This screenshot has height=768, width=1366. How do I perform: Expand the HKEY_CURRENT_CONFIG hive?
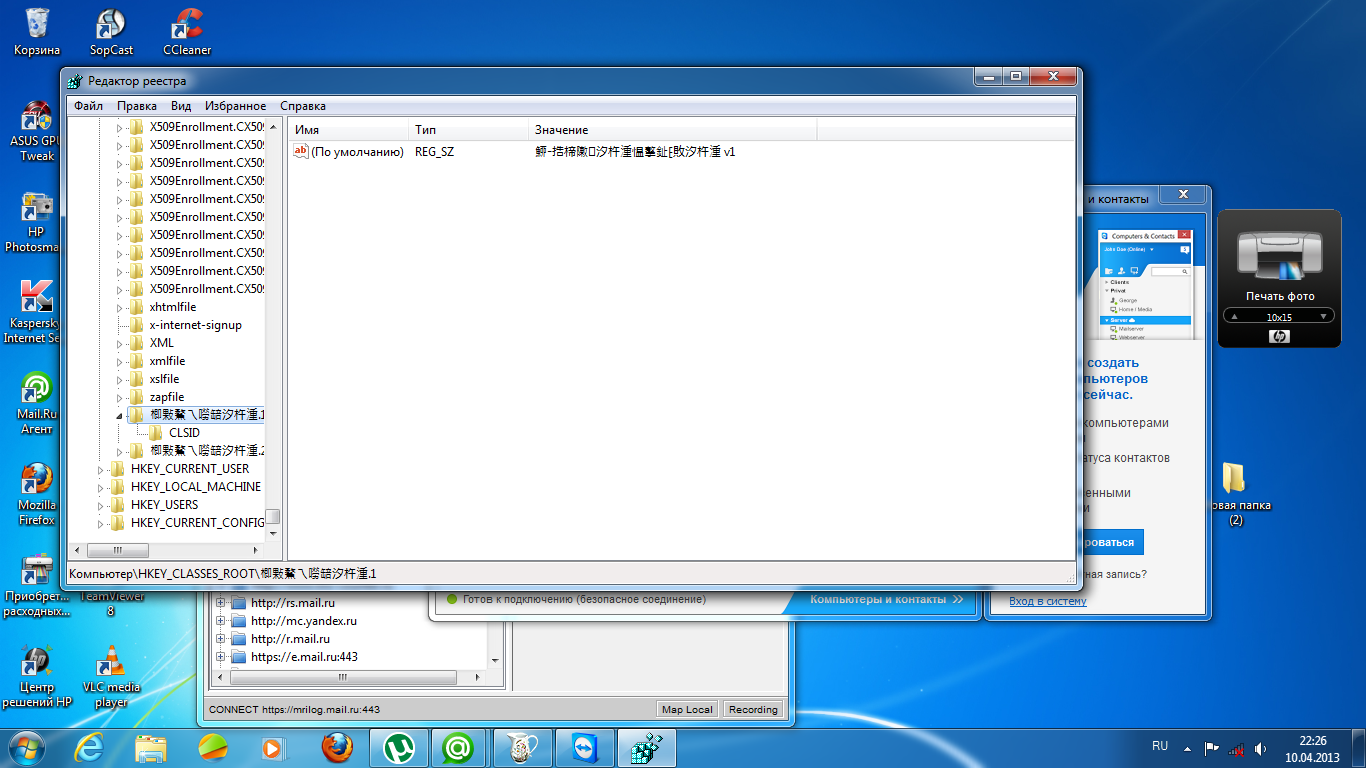(101, 523)
